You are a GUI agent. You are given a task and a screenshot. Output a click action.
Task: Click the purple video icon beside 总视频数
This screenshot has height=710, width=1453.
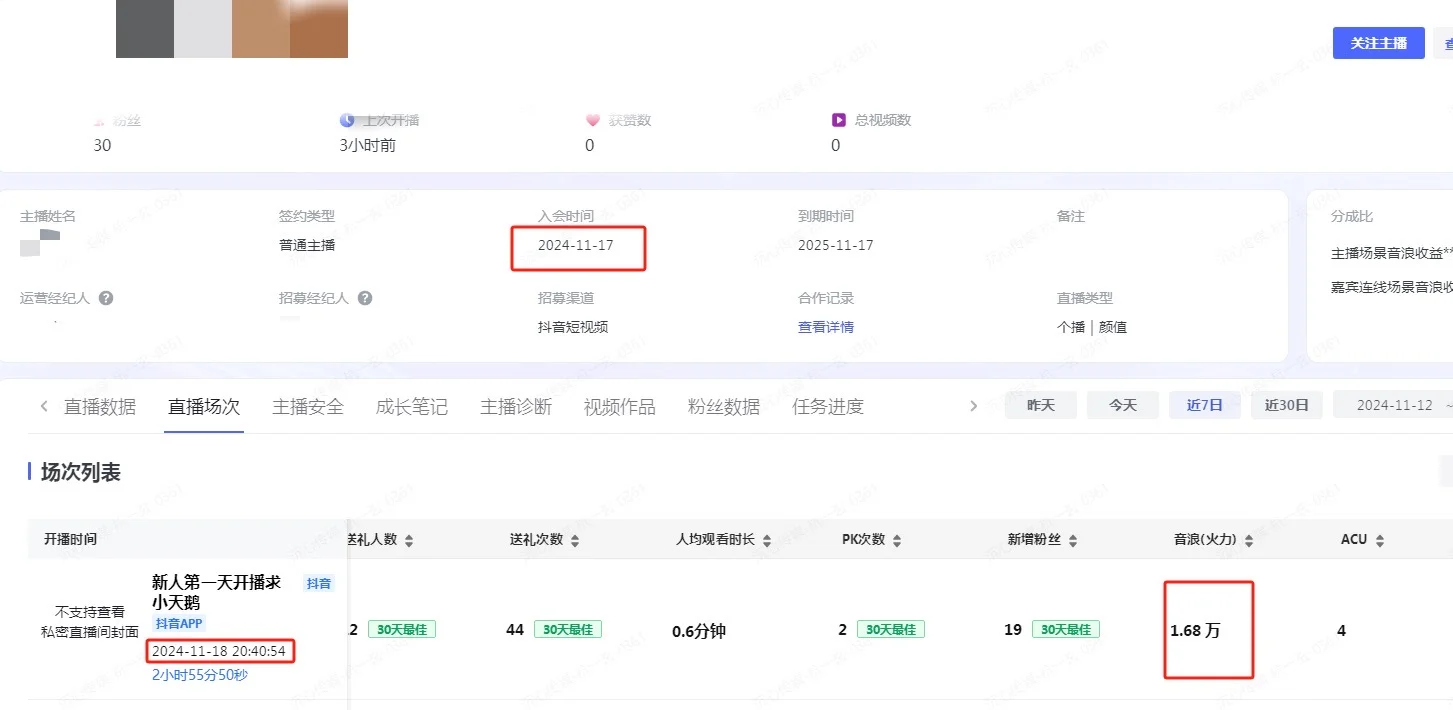coord(839,120)
